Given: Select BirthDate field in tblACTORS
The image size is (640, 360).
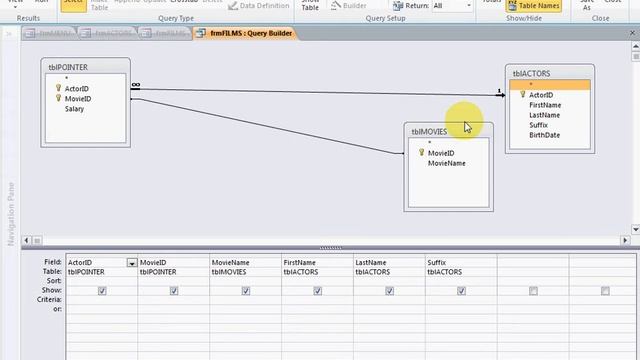Looking at the screenshot, I should click(x=544, y=135).
